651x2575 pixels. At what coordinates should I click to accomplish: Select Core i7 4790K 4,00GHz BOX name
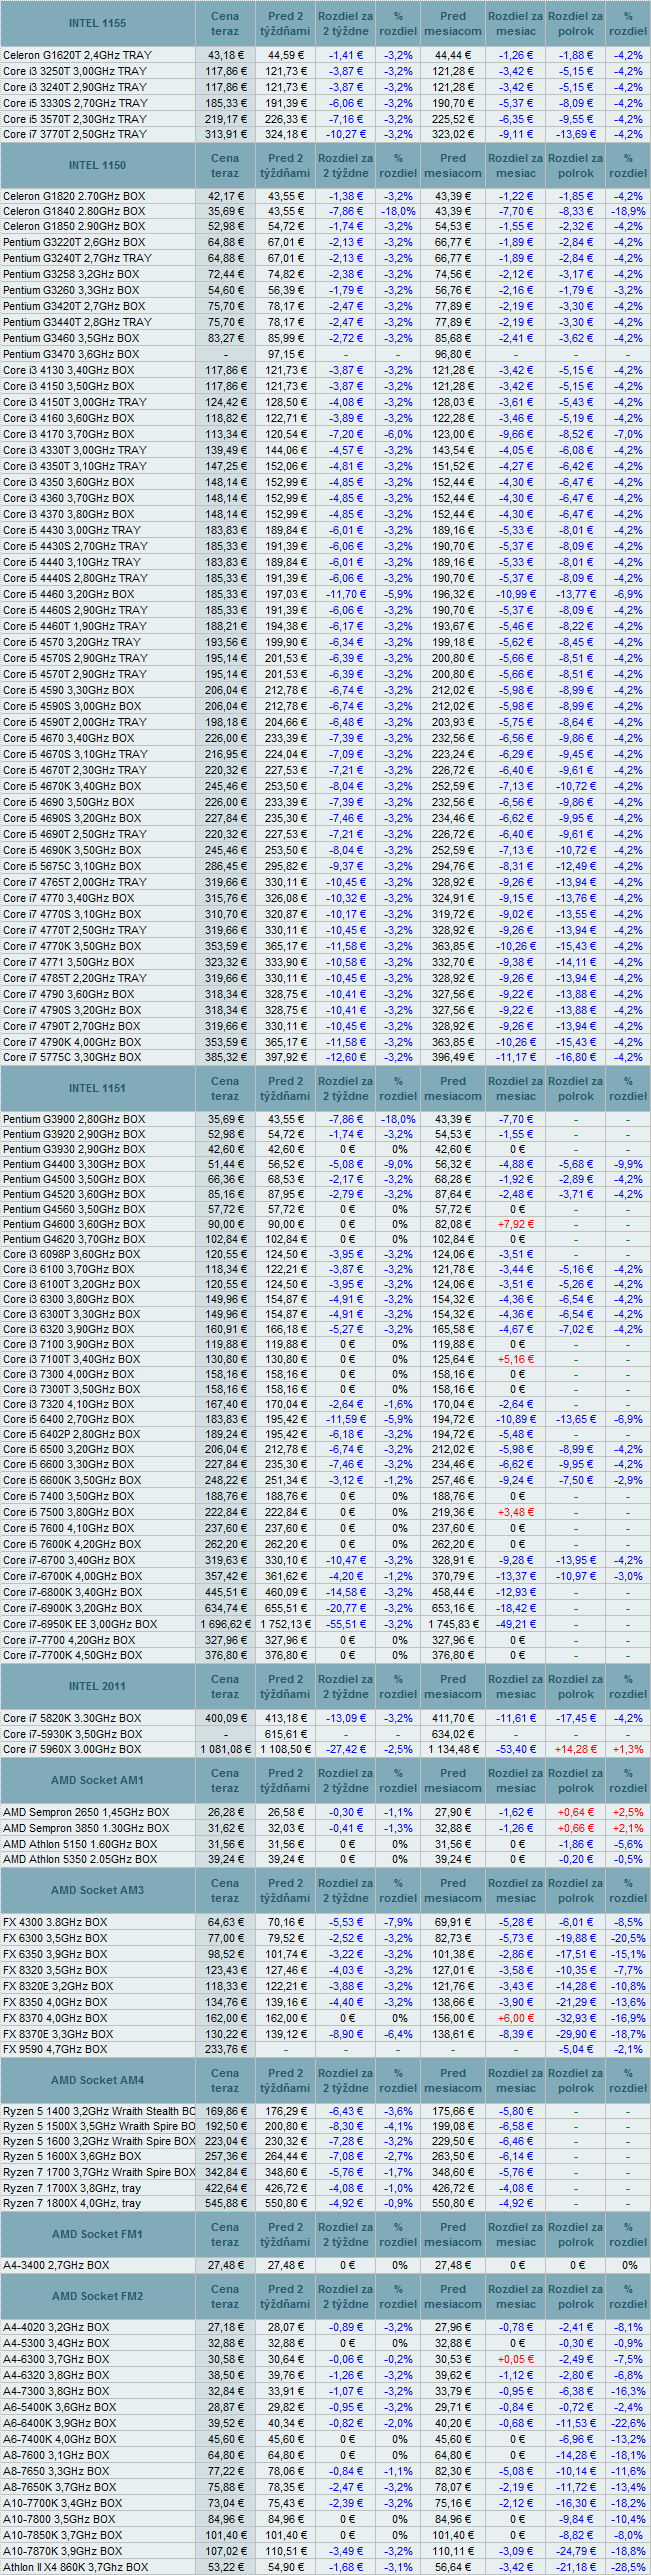[72, 1042]
